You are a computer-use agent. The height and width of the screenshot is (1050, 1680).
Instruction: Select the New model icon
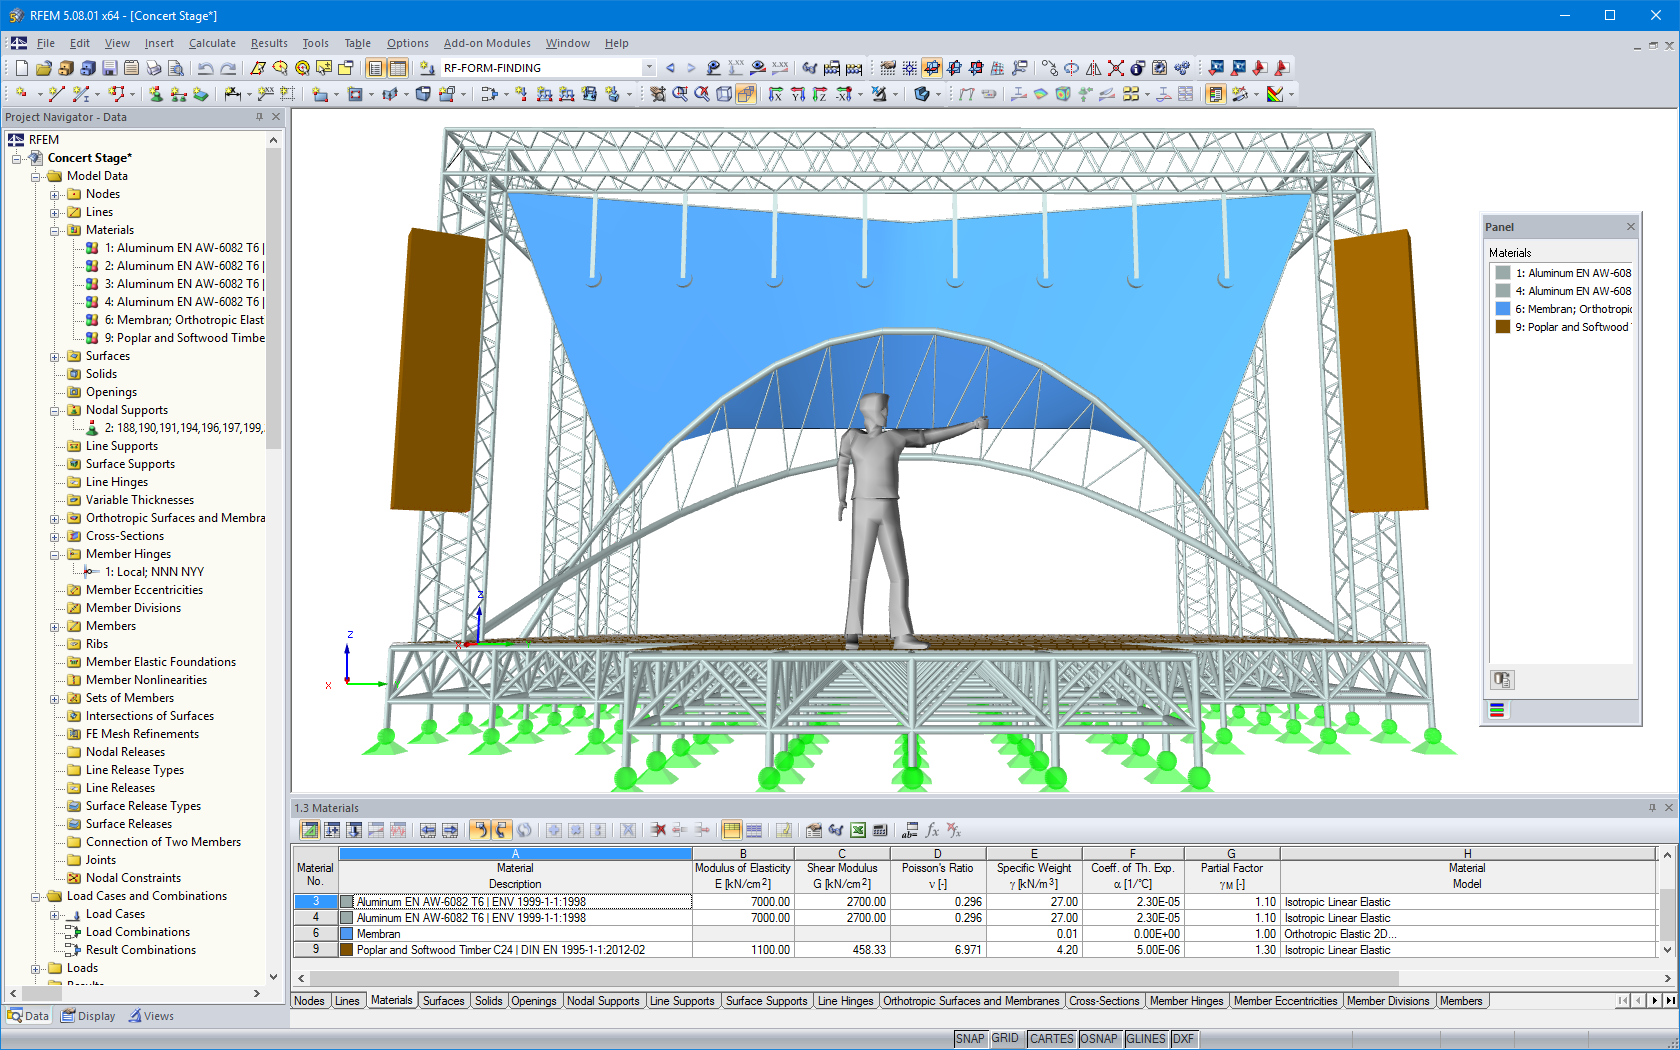point(22,67)
